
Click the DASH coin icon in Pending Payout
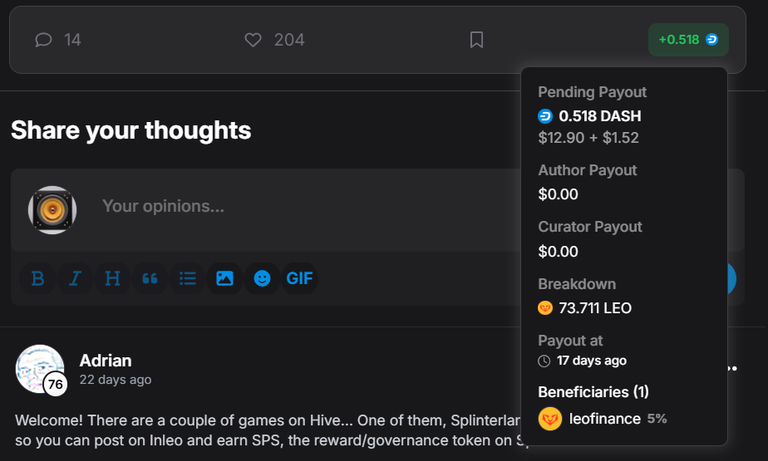545,116
